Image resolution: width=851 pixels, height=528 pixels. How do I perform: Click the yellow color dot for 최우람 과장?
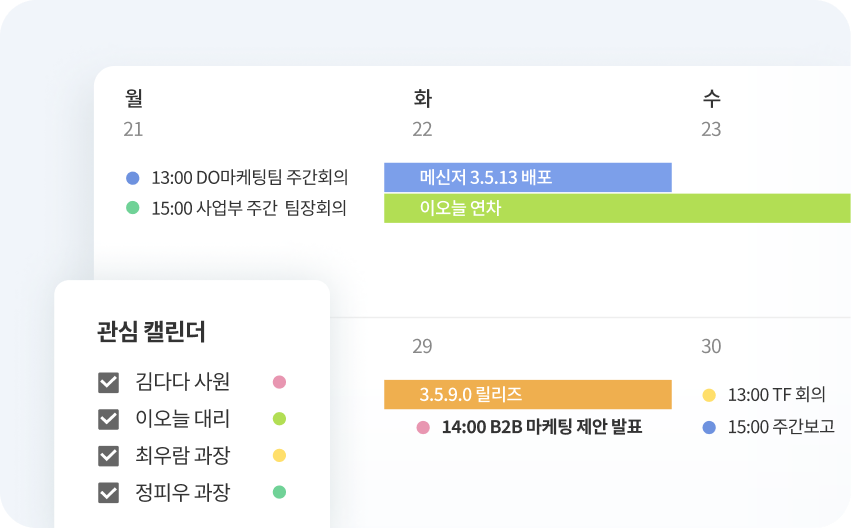pos(280,455)
